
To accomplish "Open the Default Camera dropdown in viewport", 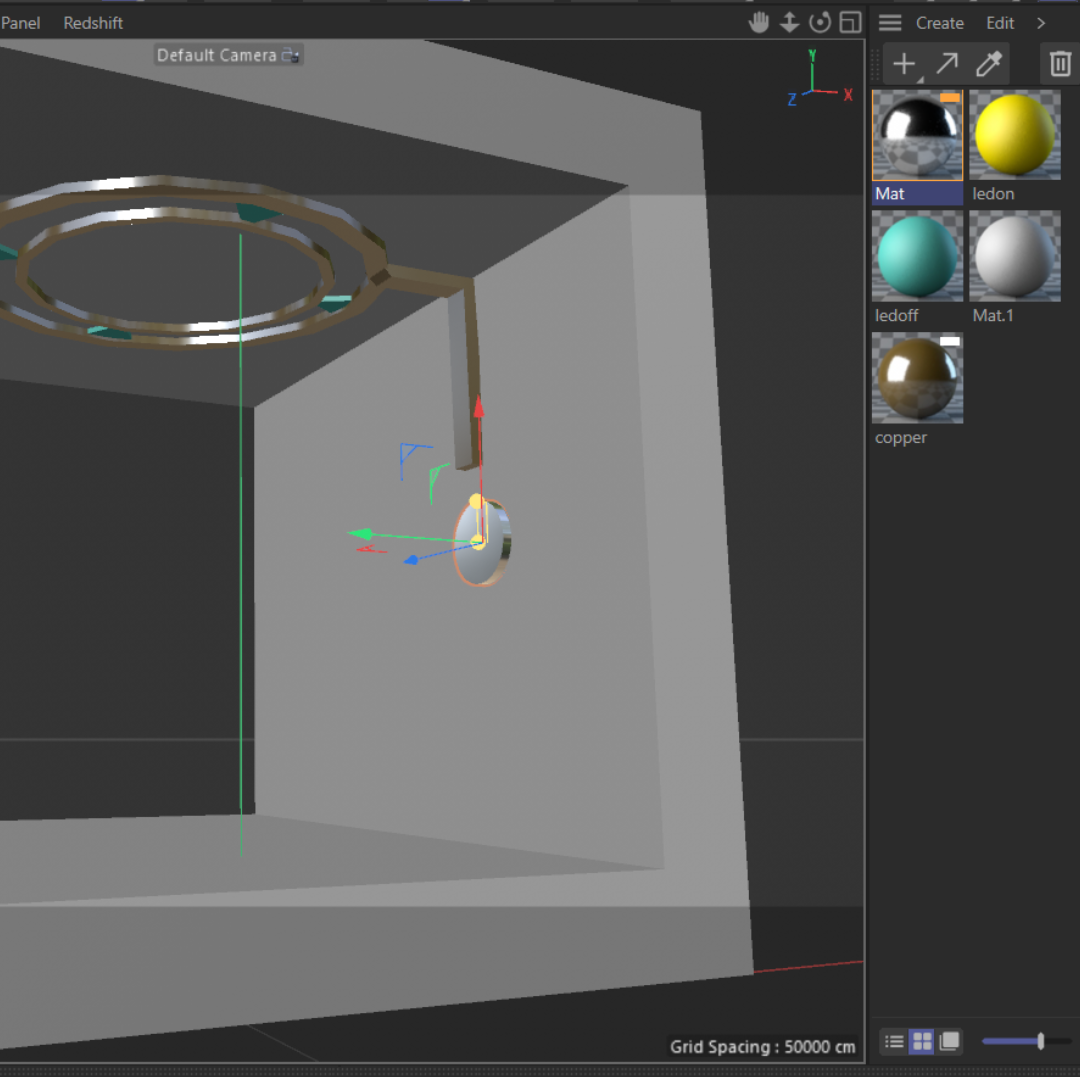I will 228,55.
